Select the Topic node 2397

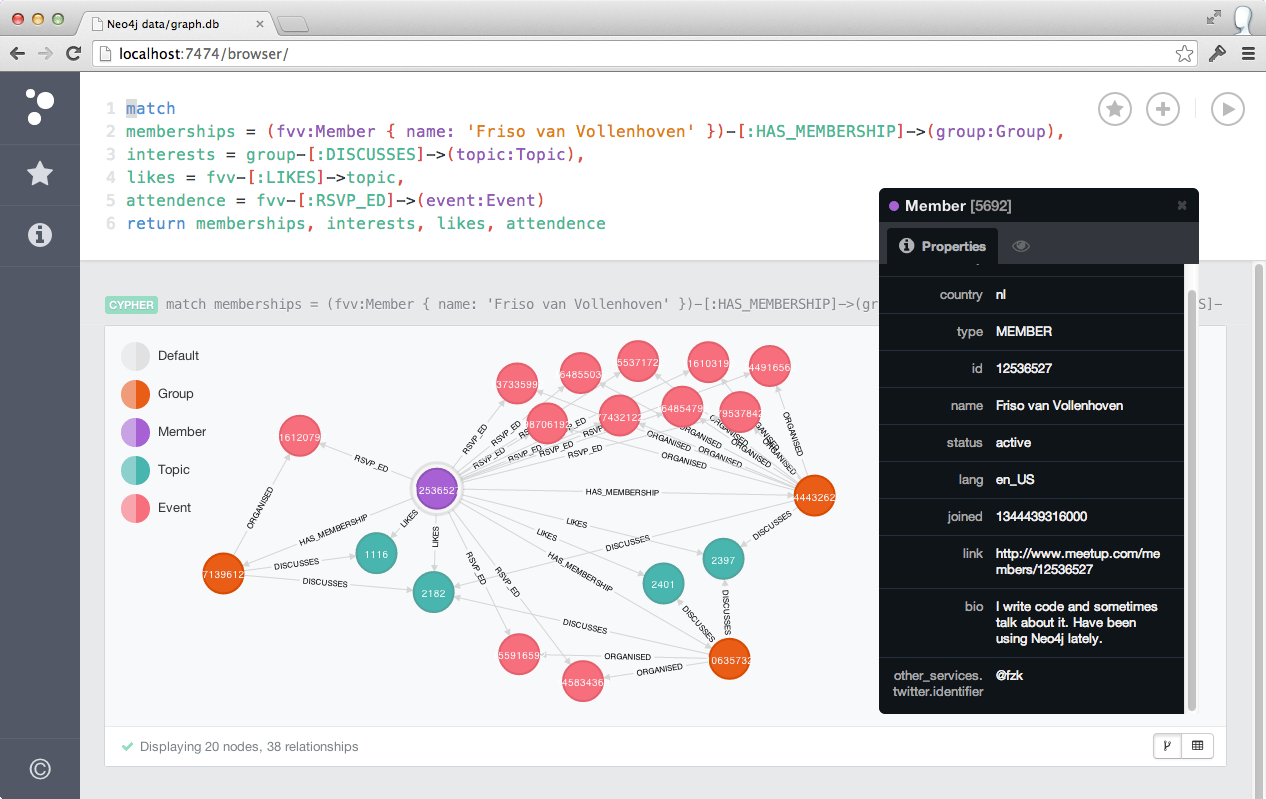(x=724, y=560)
